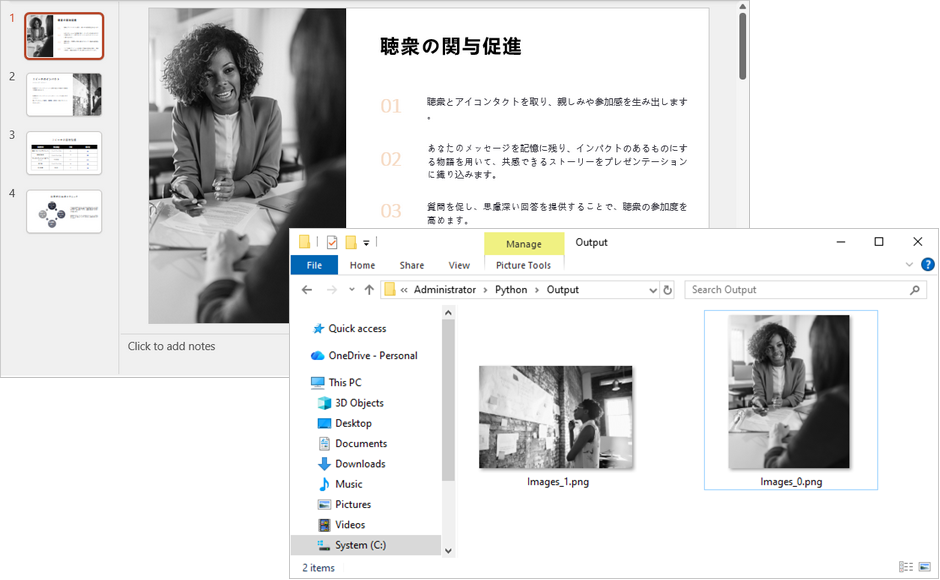Click Administrator in the address path

445,290
